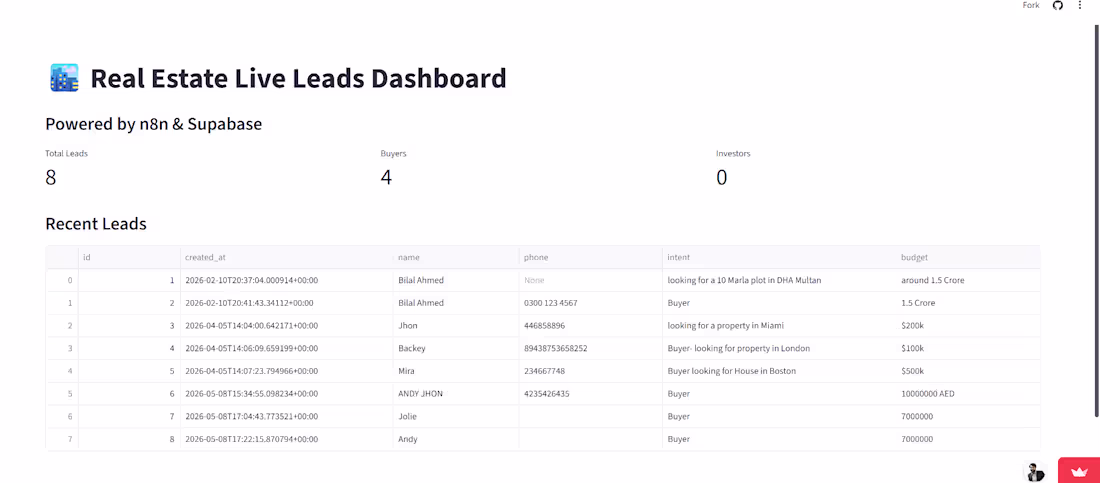This screenshot has height=483, width=1100.
Task: Click the Fork link
Action: pos(1031,6)
